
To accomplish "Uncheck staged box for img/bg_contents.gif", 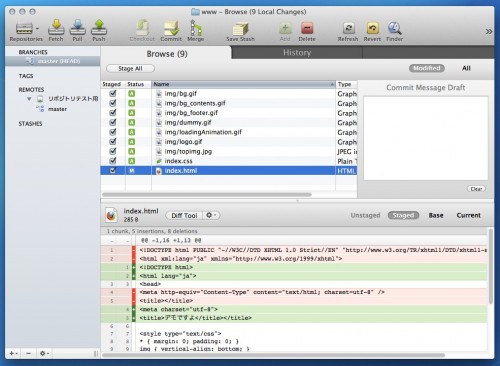I will coord(113,103).
